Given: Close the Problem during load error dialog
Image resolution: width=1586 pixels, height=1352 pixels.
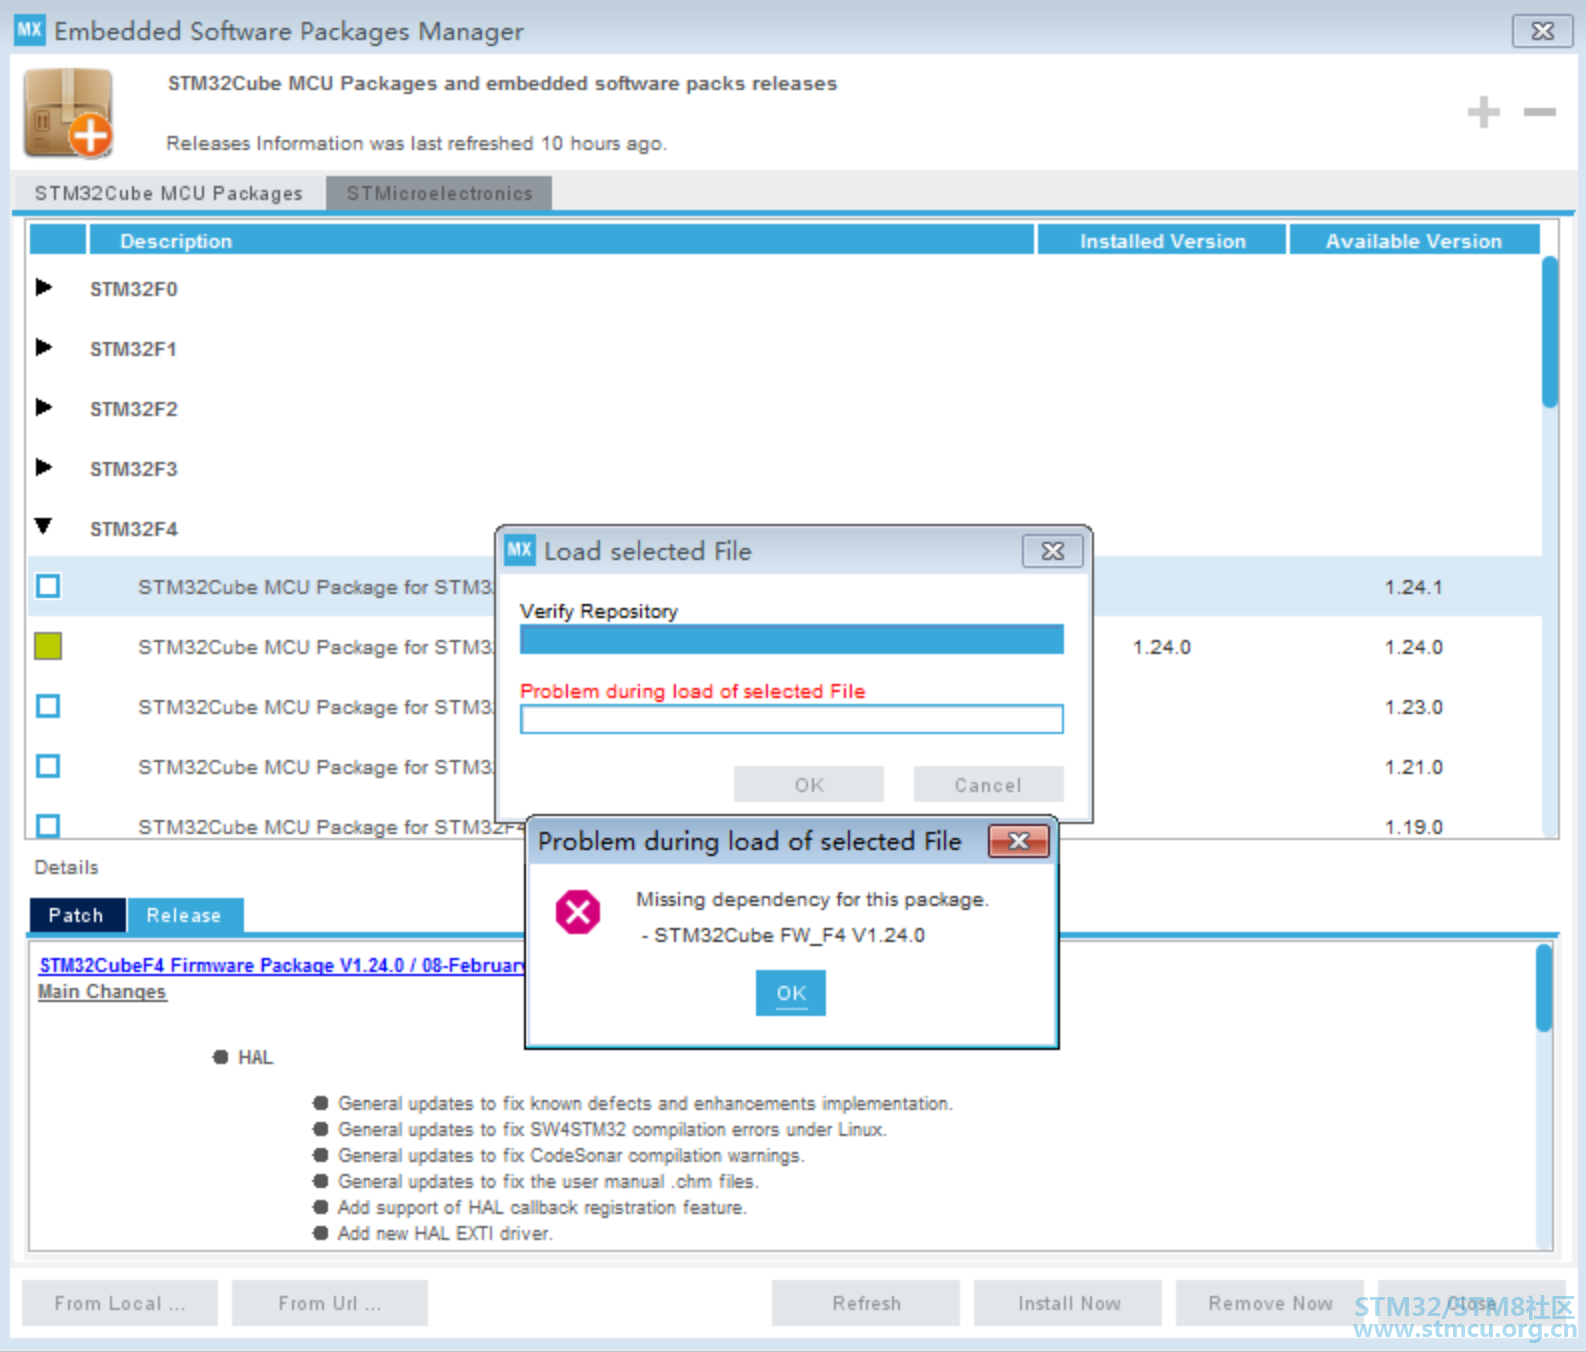Looking at the screenshot, I should (1018, 841).
